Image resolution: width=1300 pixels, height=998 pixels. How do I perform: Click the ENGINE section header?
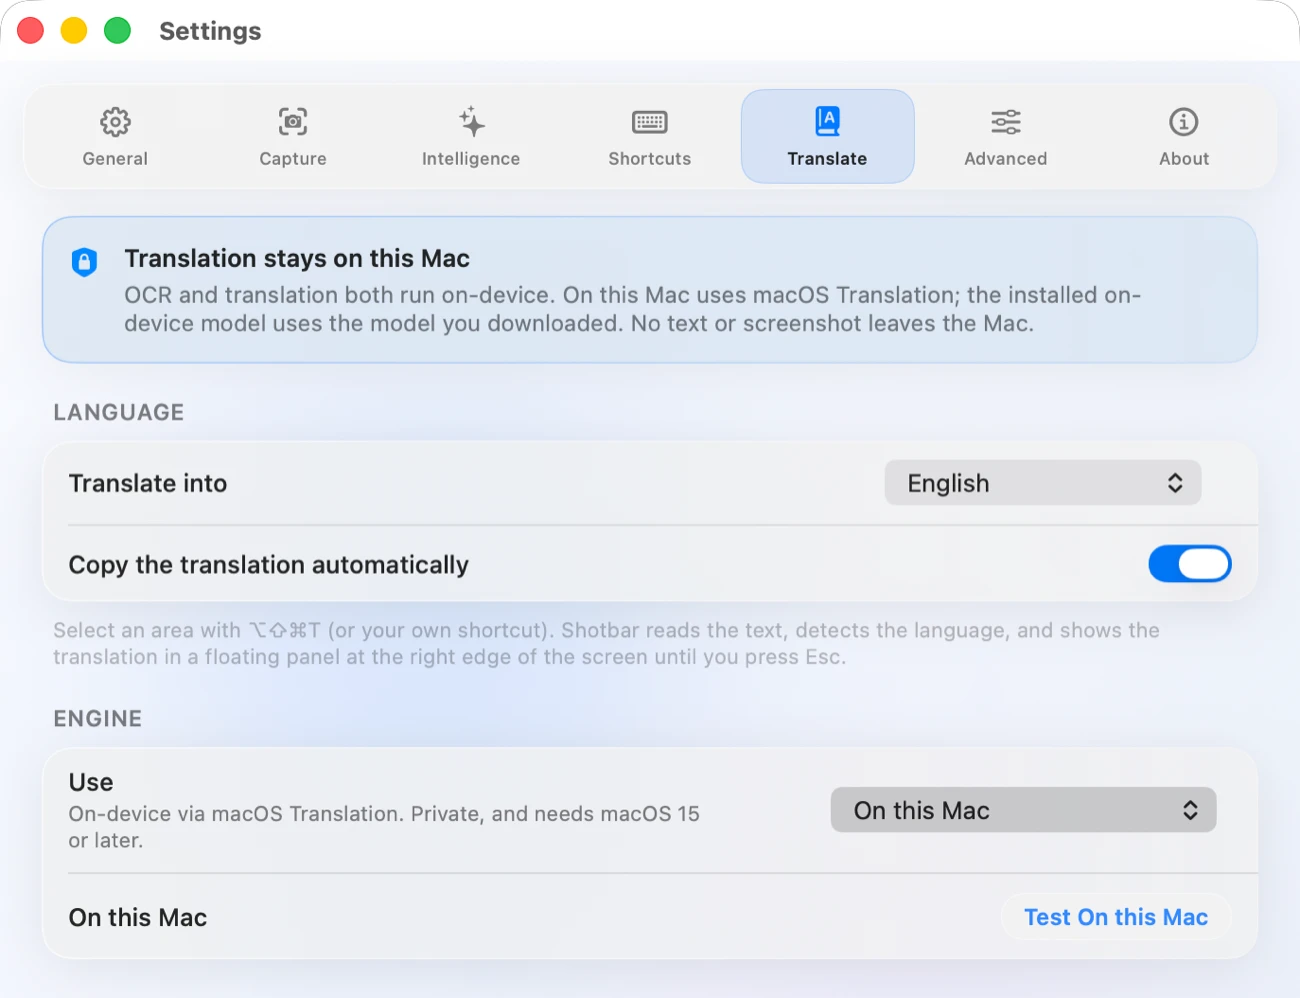pyautogui.click(x=98, y=719)
